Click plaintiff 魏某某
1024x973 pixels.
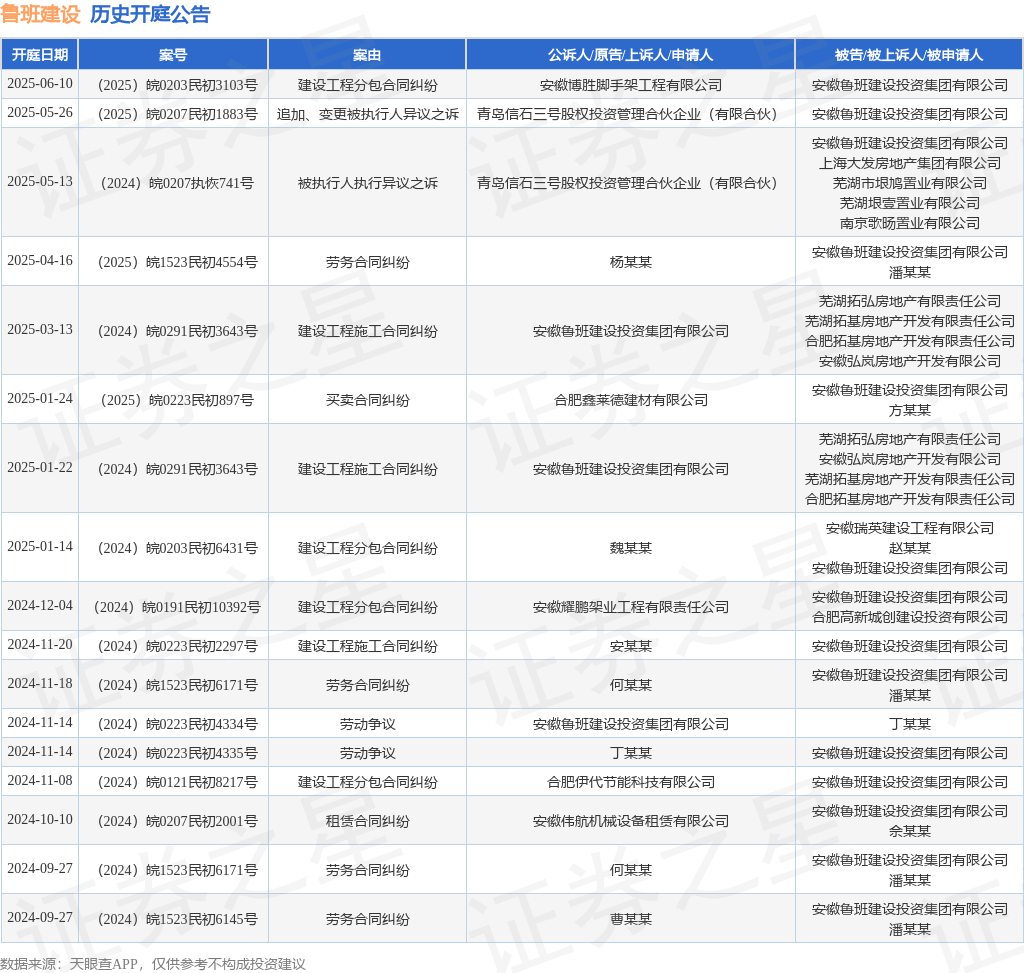tap(631, 548)
